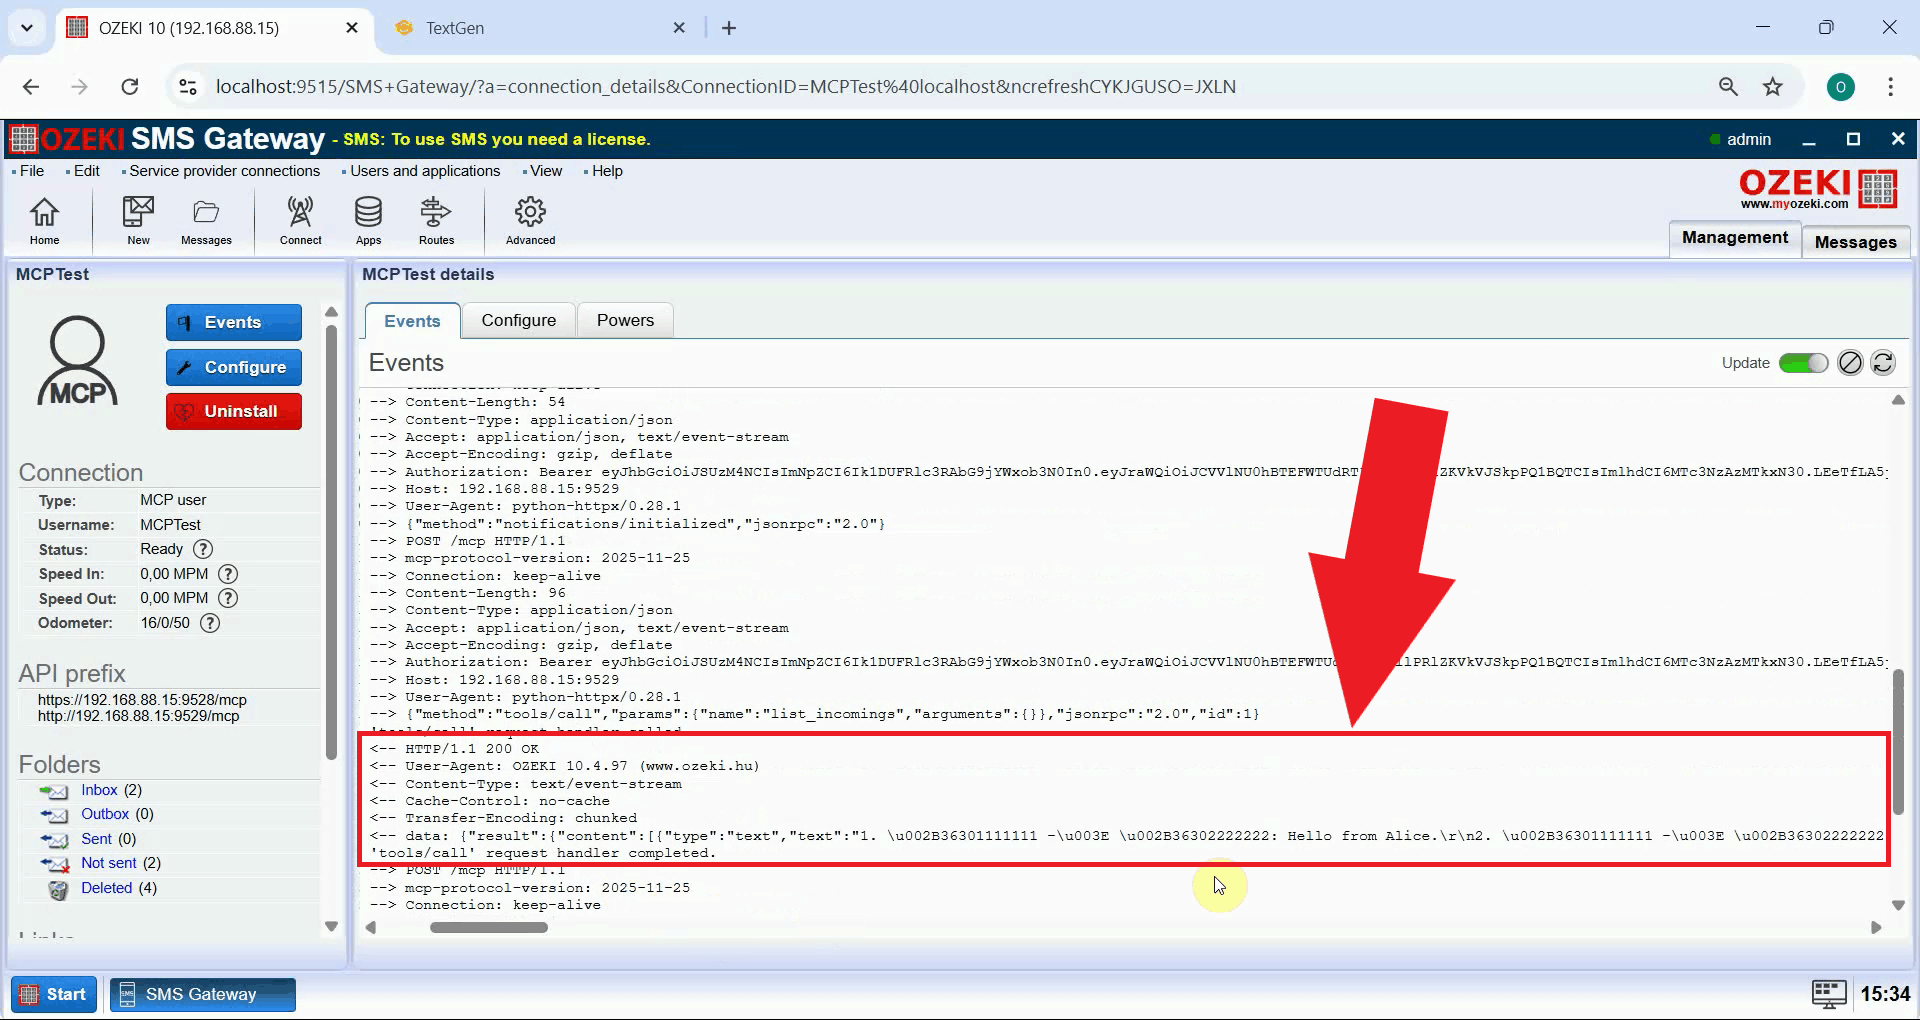The width and height of the screenshot is (1920, 1020).
Task: Click the Start button in taskbar
Action: coord(54,994)
